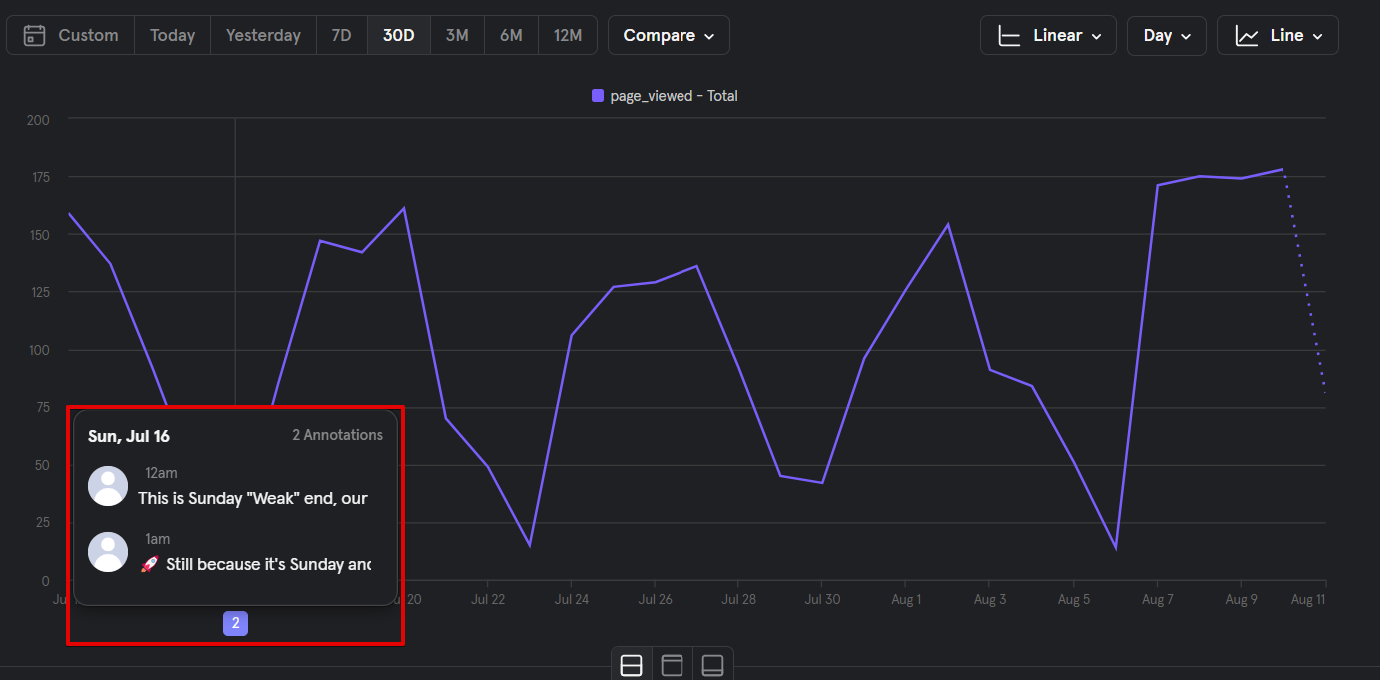
Task: Click the purple page_viewed legend swatch
Action: point(598,96)
